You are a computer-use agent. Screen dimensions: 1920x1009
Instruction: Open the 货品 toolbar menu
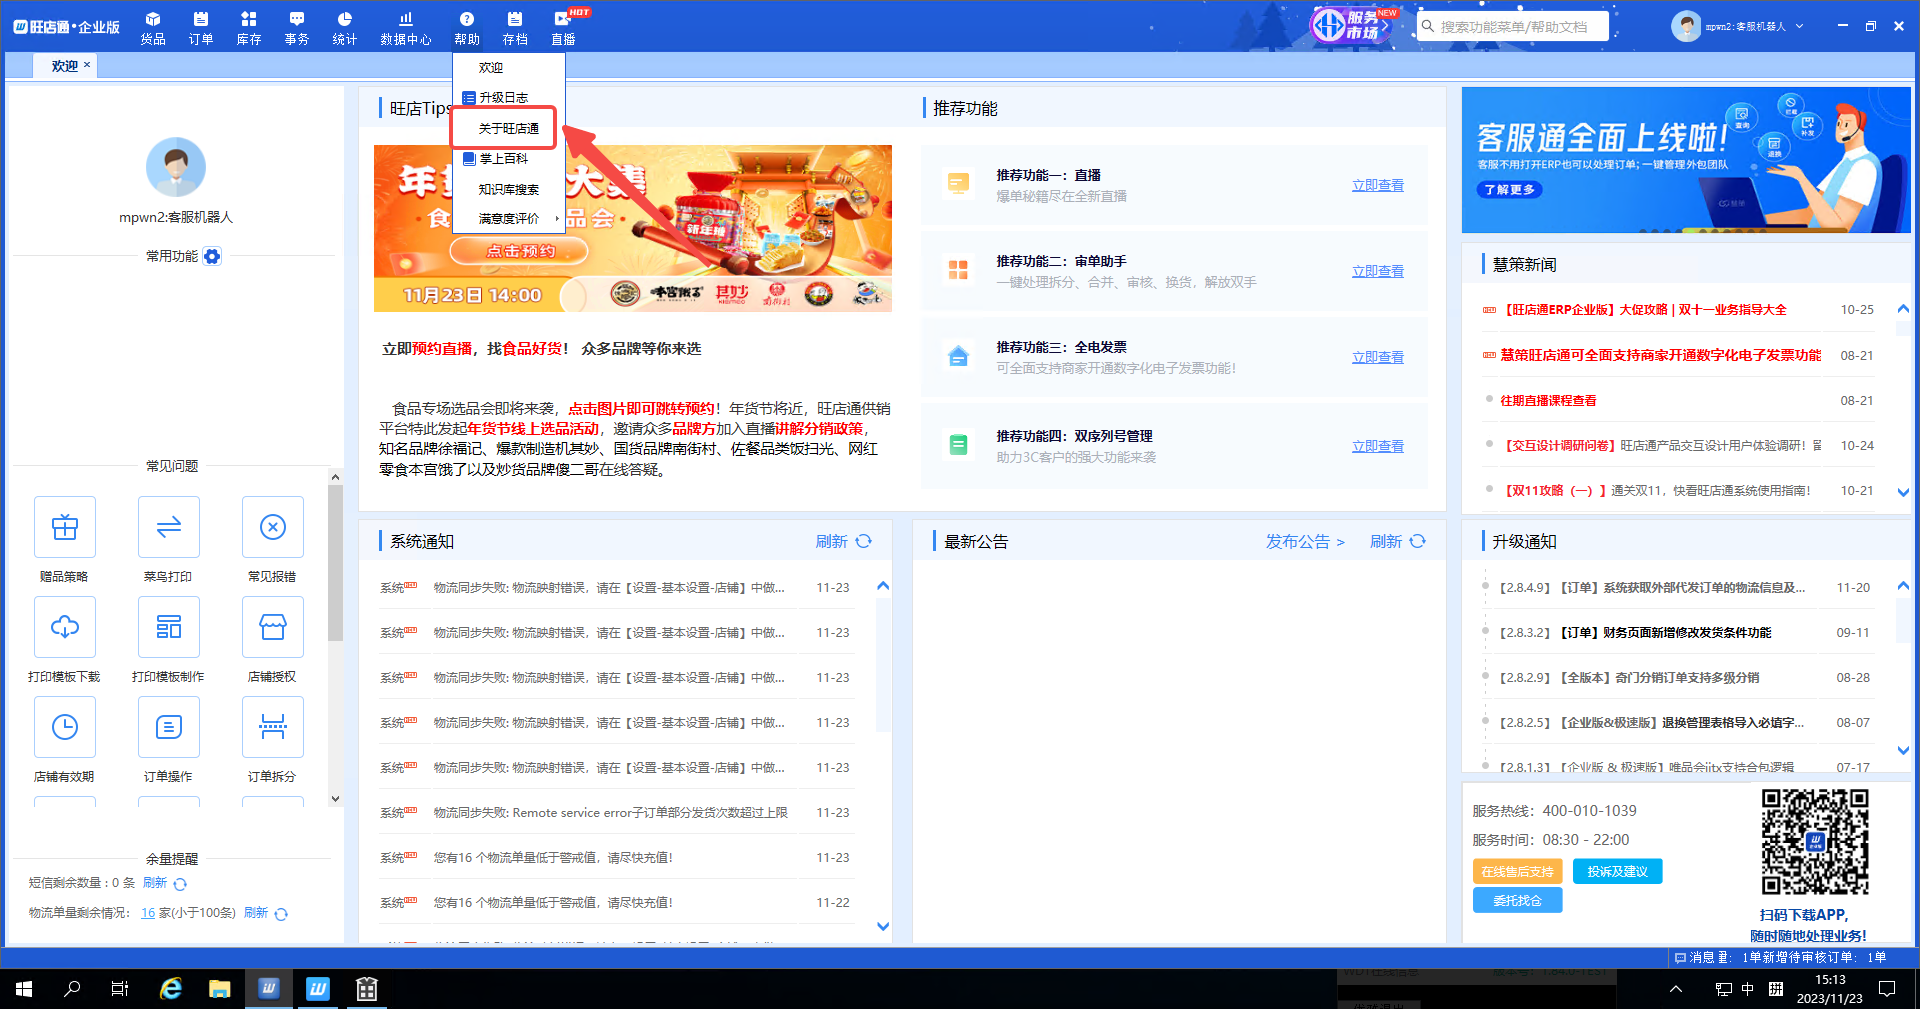(x=152, y=28)
